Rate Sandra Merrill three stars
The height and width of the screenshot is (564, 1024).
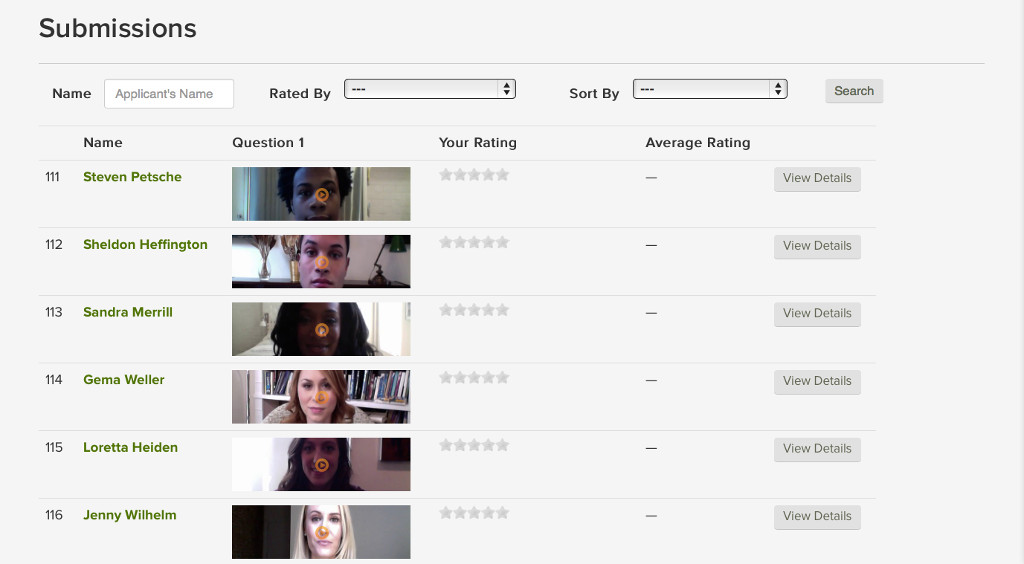pyautogui.click(x=474, y=310)
